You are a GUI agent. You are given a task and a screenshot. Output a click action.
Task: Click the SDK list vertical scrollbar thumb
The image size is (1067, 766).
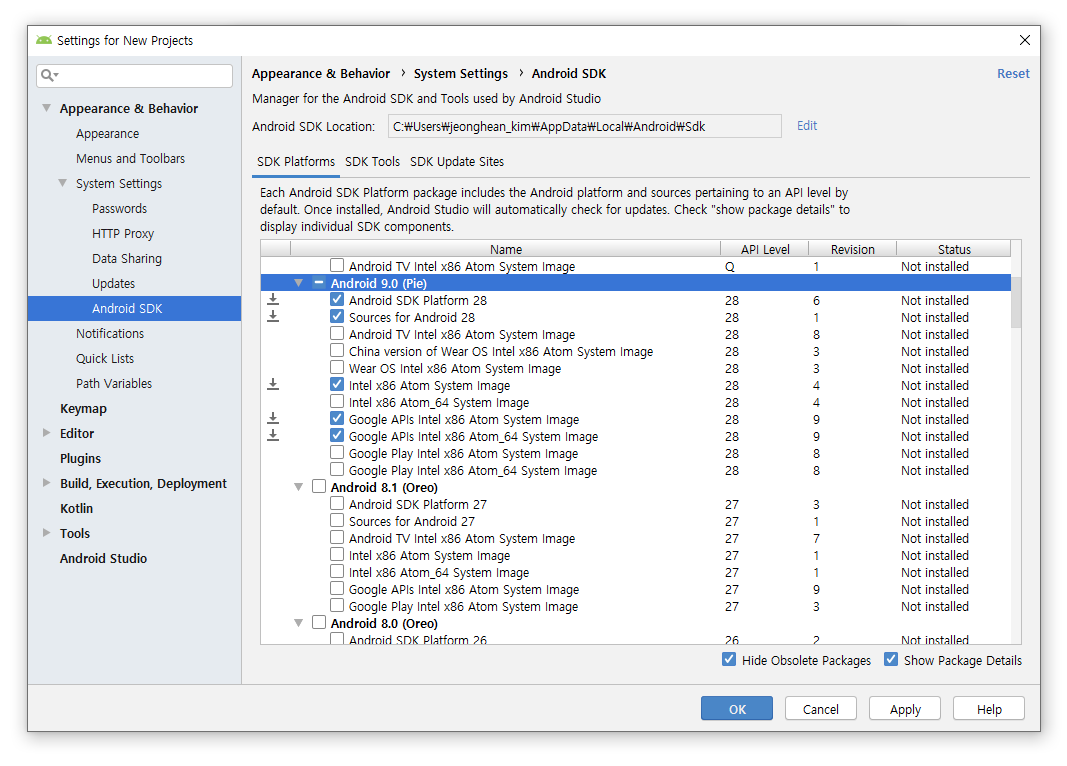coord(1016,302)
